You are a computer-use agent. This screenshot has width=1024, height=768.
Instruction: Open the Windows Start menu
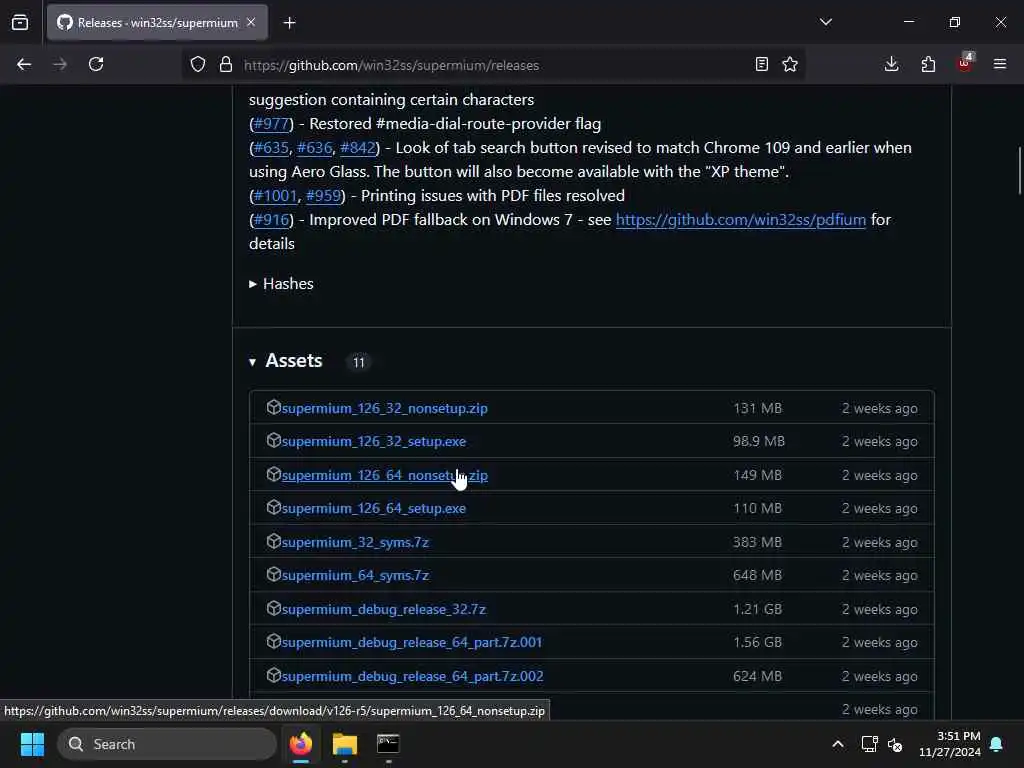pos(33,744)
